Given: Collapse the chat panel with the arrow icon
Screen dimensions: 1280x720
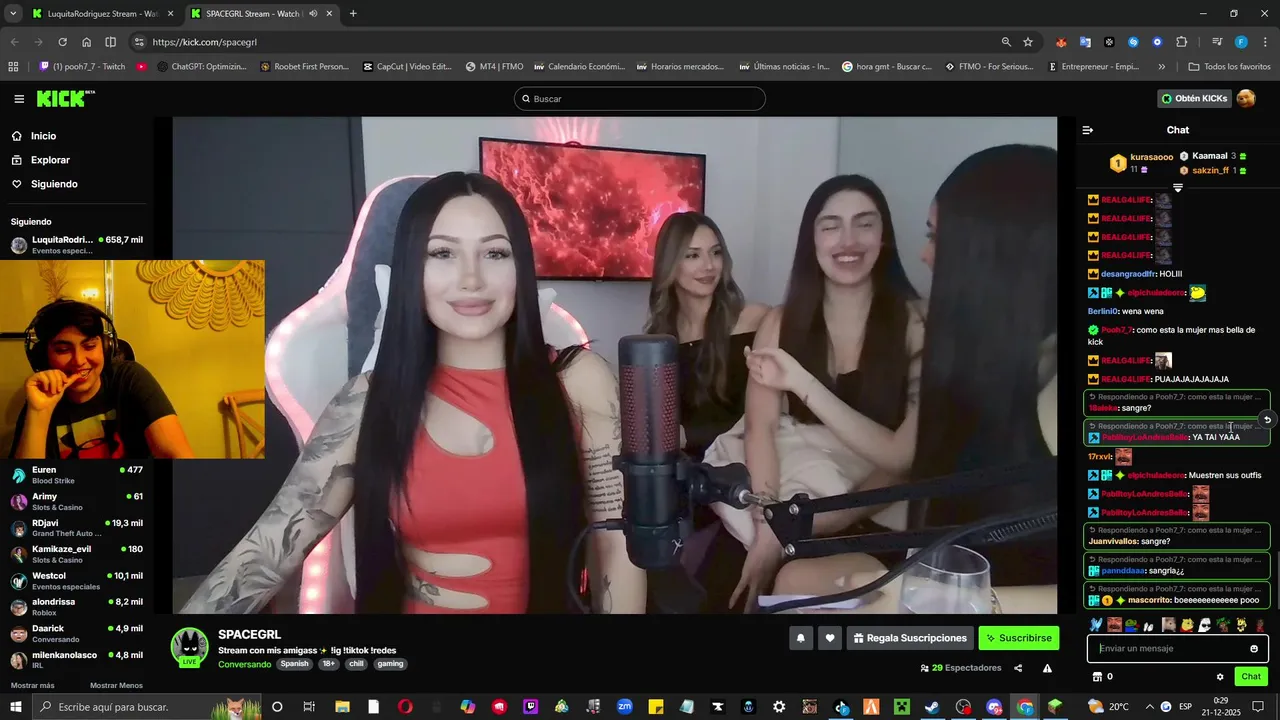Looking at the screenshot, I should click(1088, 130).
